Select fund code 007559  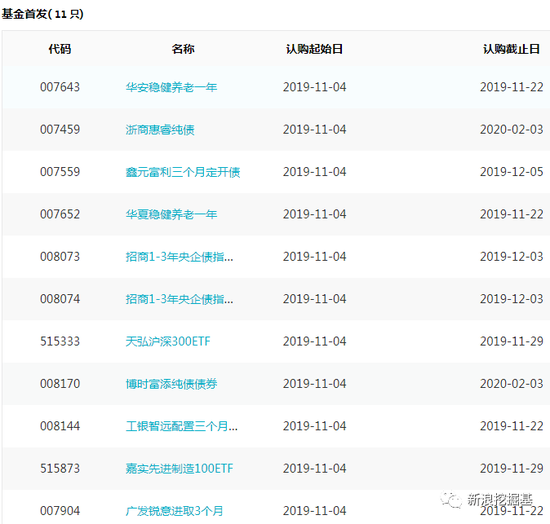[60, 172]
